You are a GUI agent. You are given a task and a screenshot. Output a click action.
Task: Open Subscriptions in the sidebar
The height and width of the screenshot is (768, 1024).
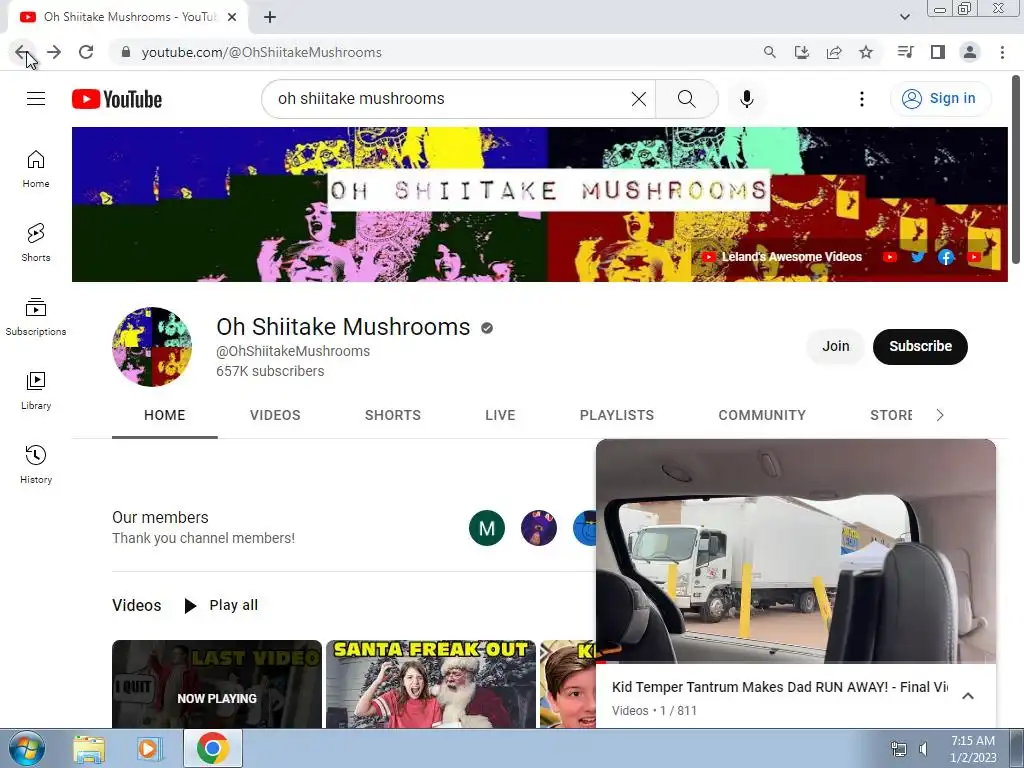click(x=36, y=317)
